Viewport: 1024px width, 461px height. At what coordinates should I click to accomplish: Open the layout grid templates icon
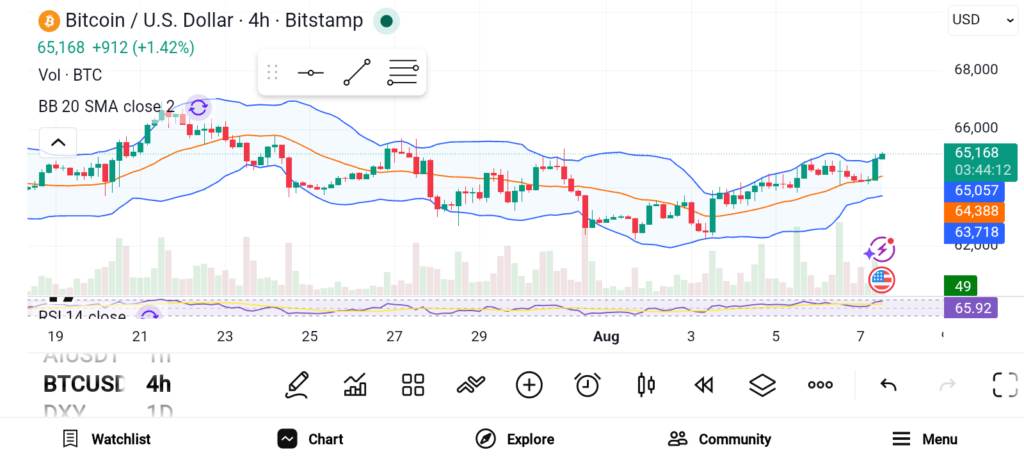coord(413,385)
